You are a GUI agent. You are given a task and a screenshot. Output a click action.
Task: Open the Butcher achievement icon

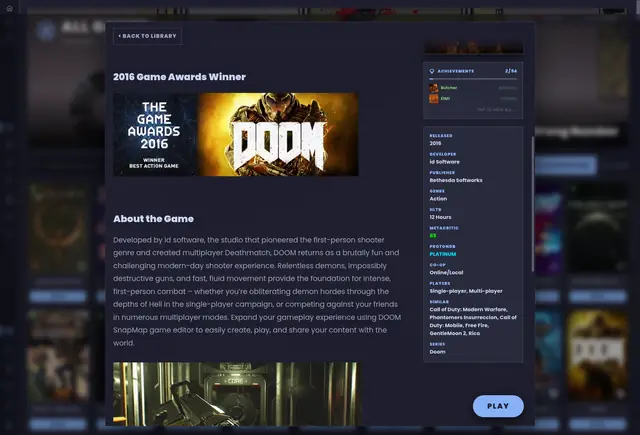coord(433,88)
